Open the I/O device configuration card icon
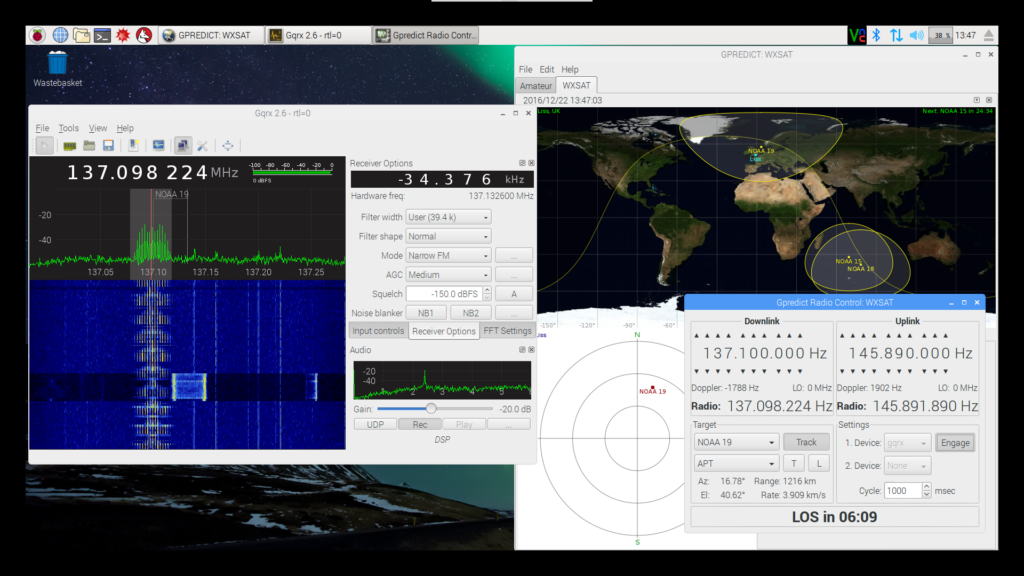This screenshot has height=576, width=1024. click(x=71, y=146)
